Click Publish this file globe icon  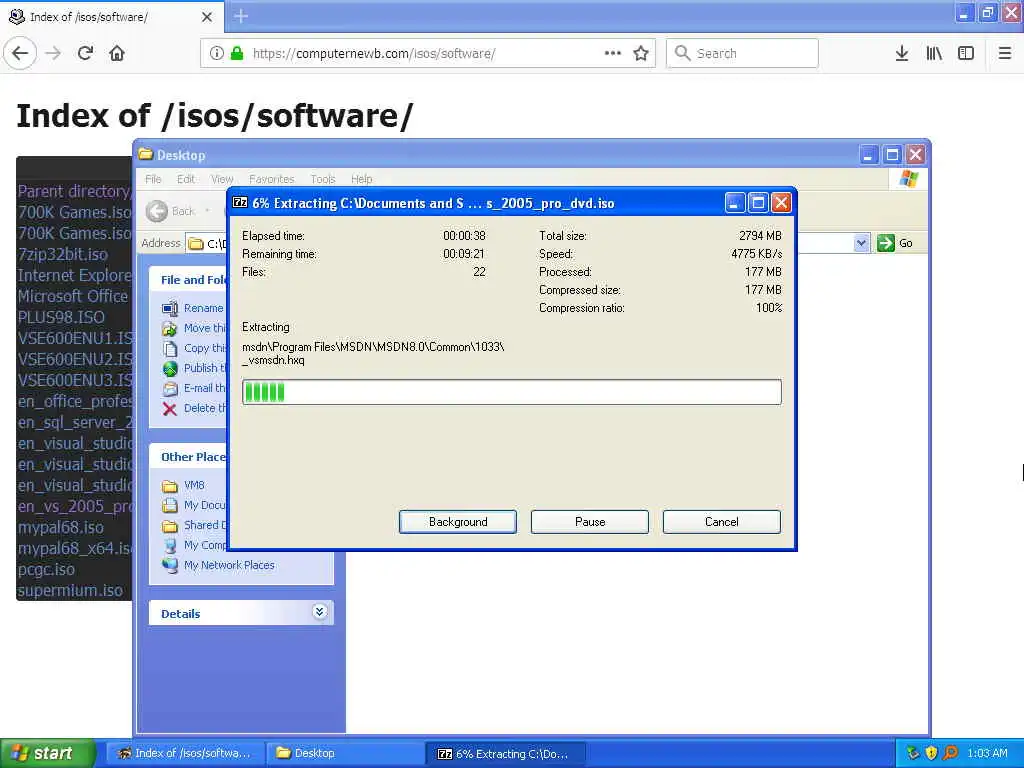[x=170, y=369]
